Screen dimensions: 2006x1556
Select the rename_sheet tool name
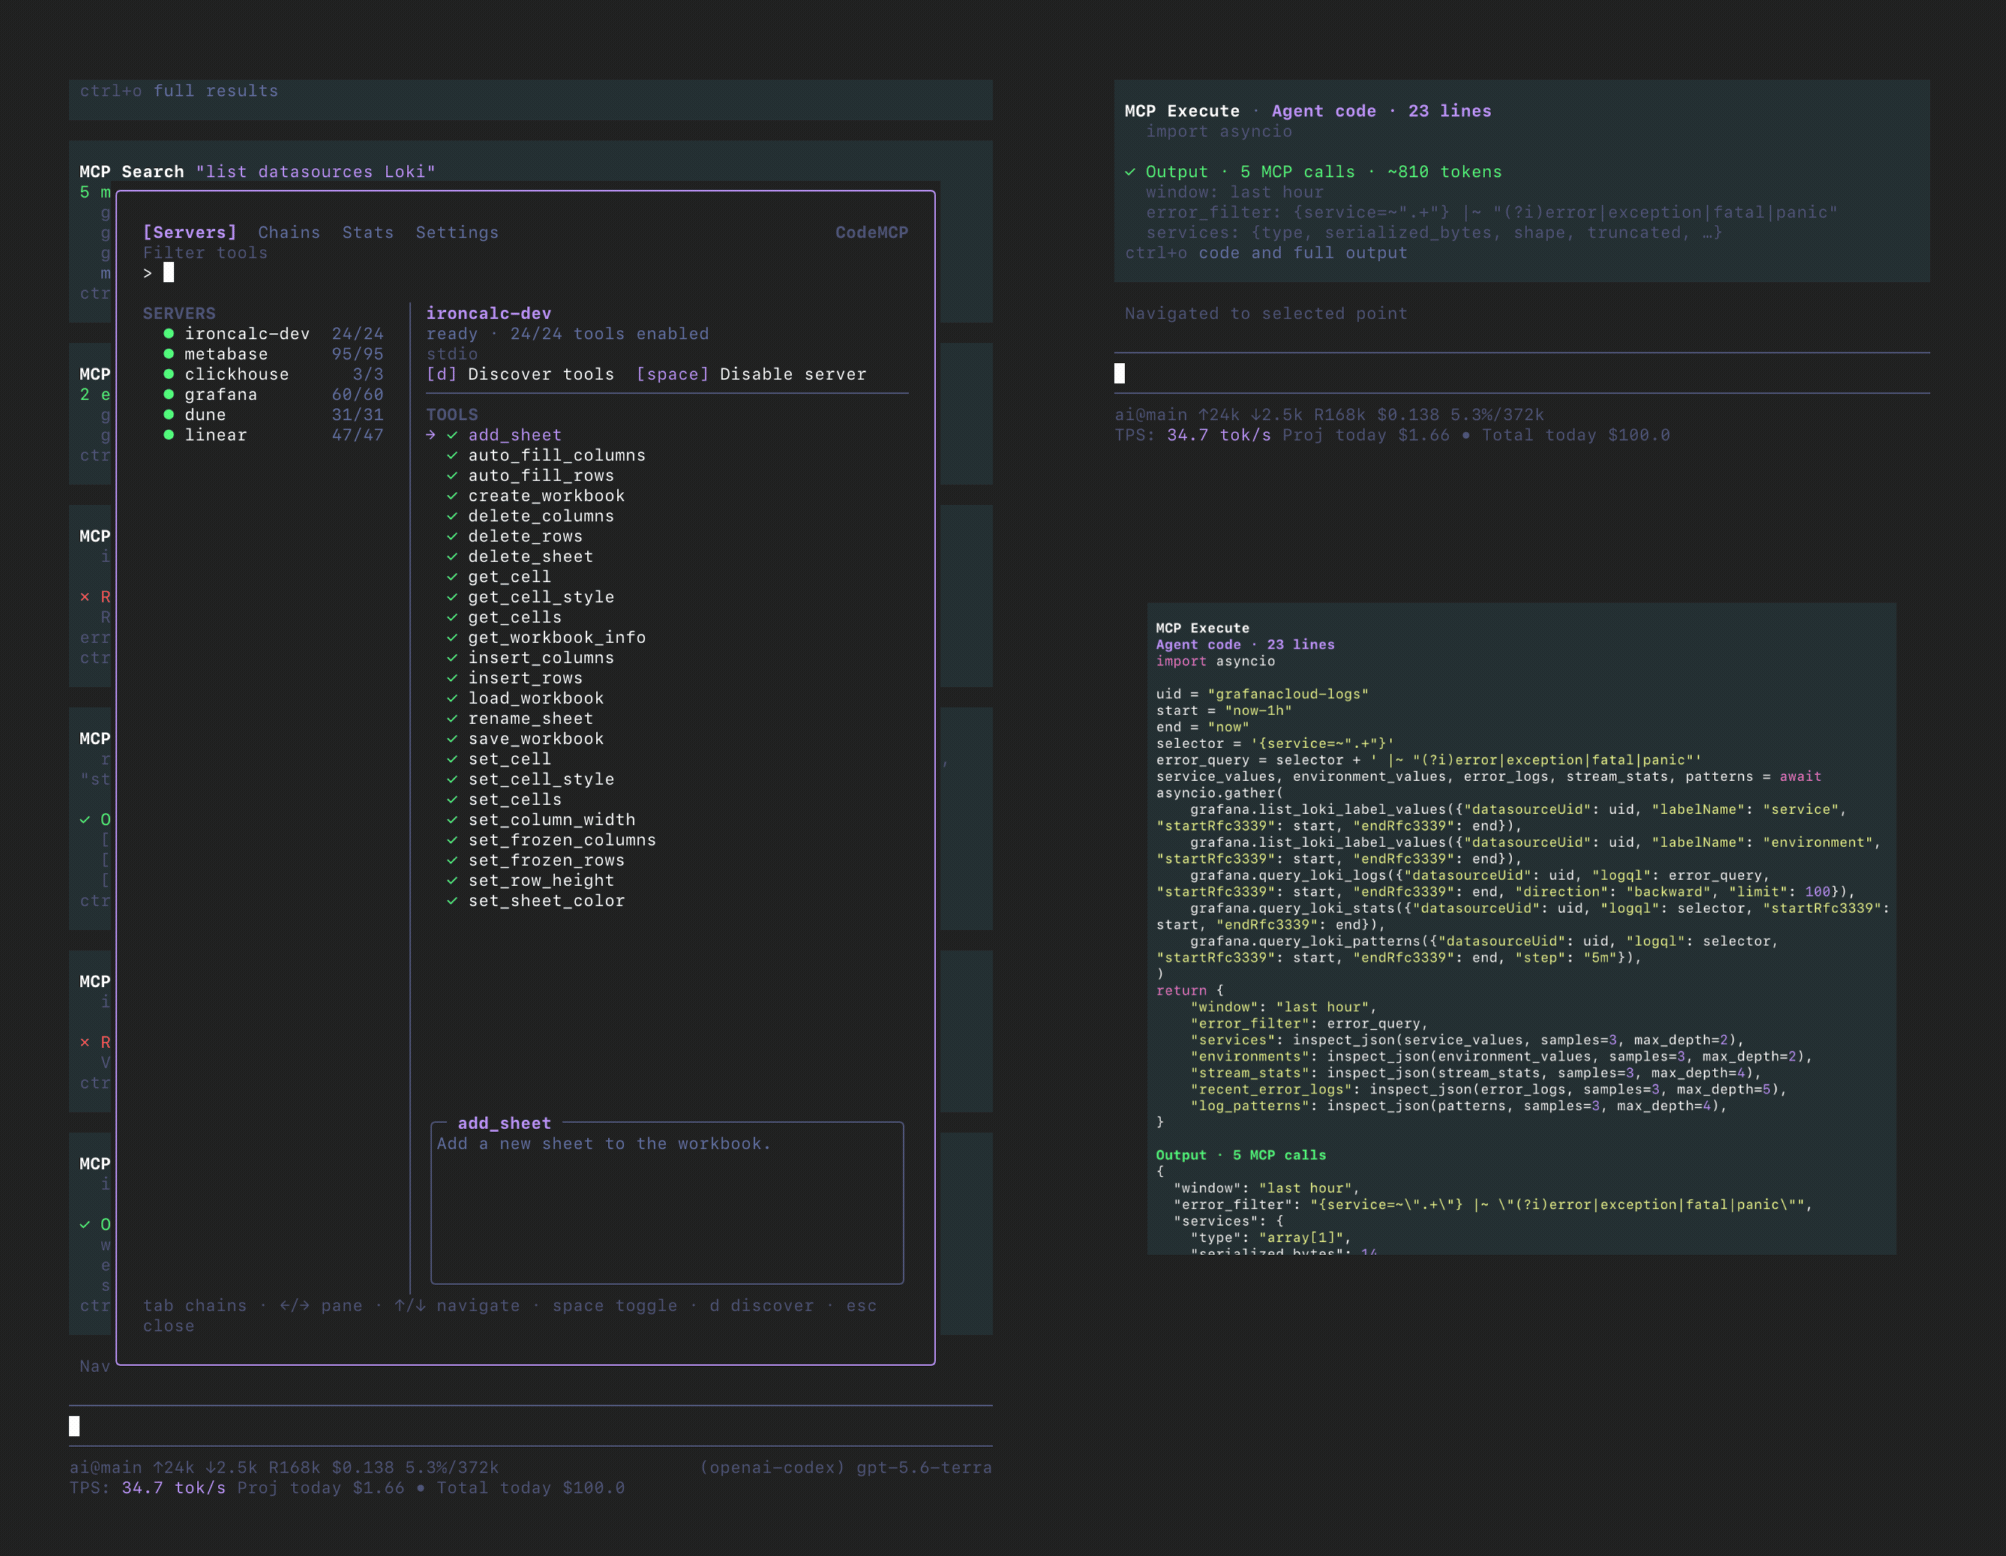531,719
